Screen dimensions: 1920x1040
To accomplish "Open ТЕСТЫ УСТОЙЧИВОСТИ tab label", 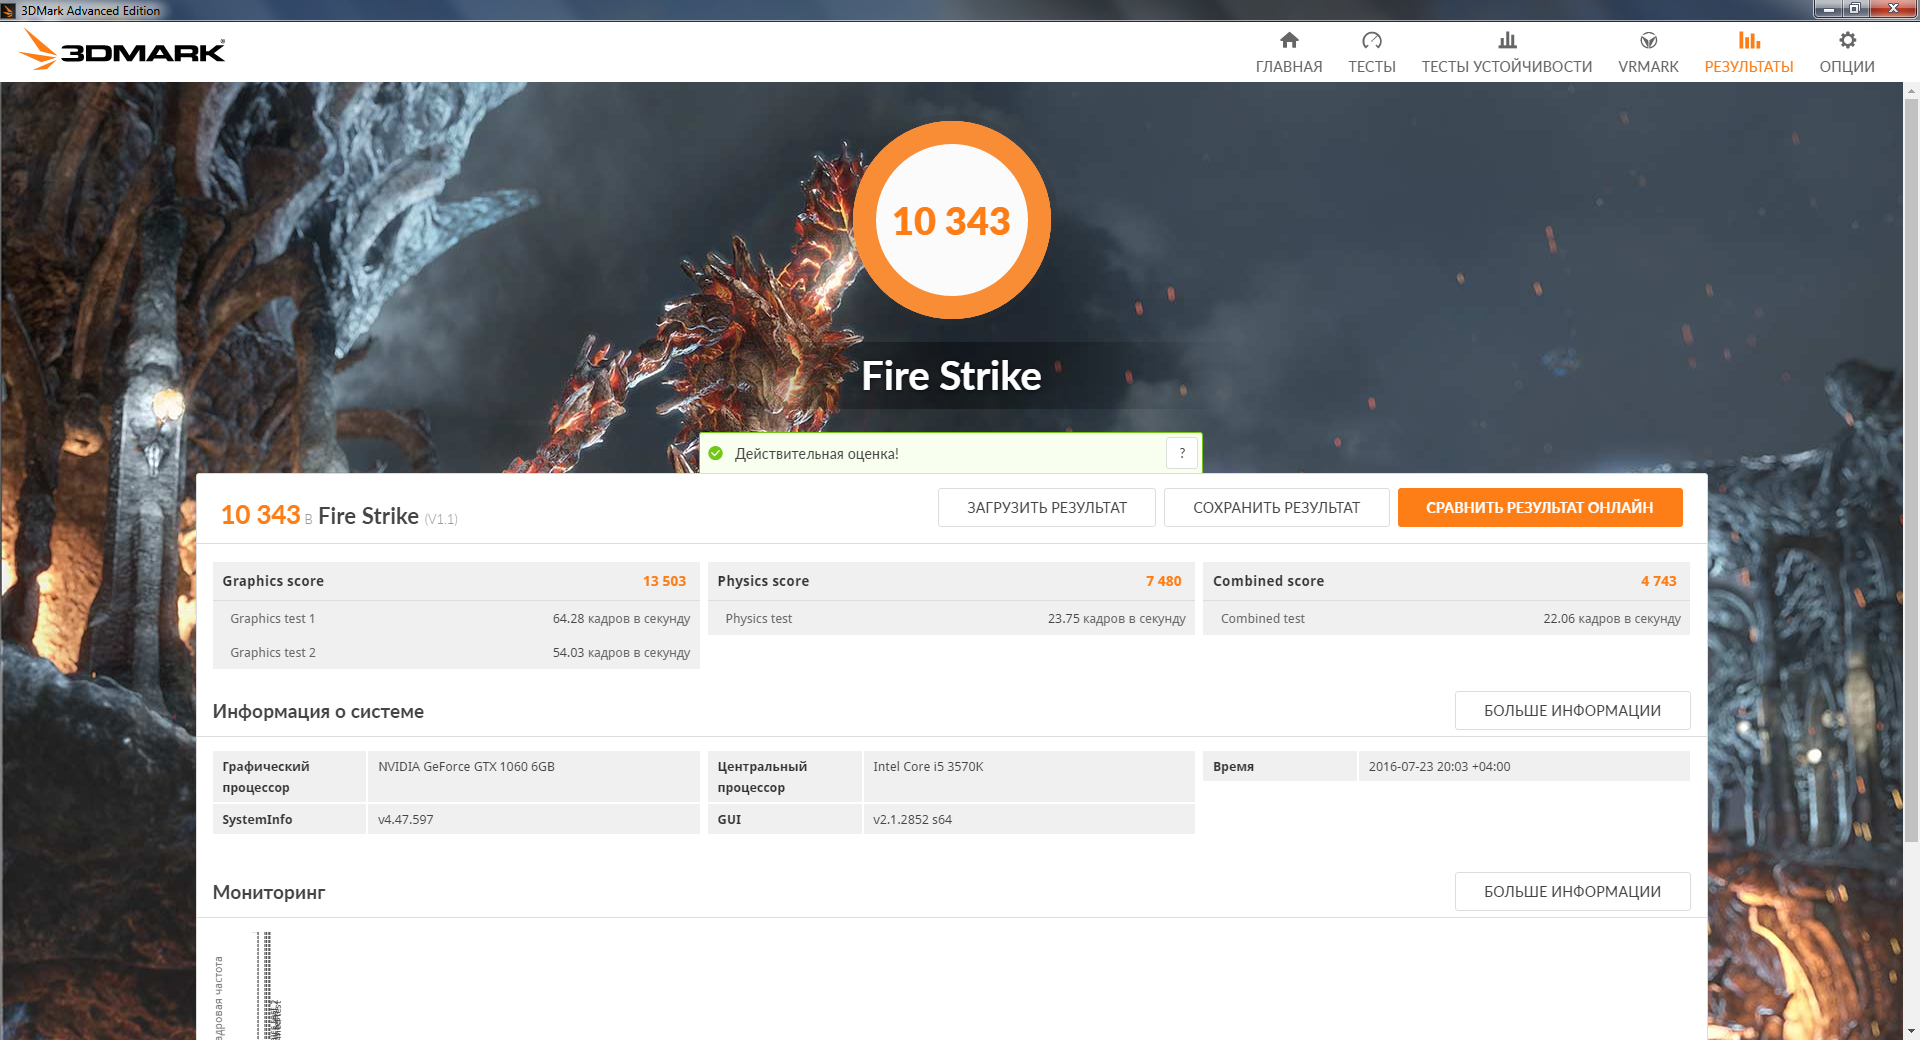I will (x=1507, y=67).
